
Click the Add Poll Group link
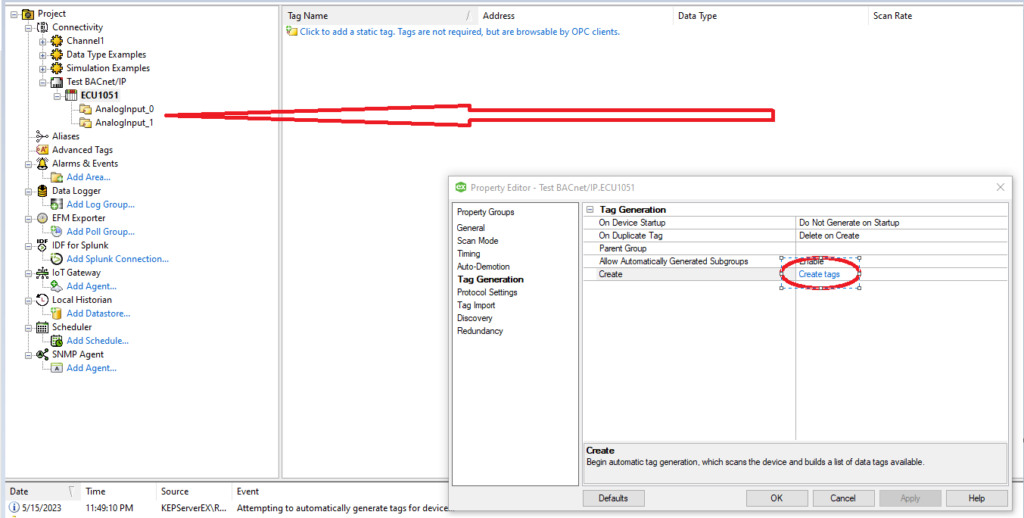coord(101,232)
